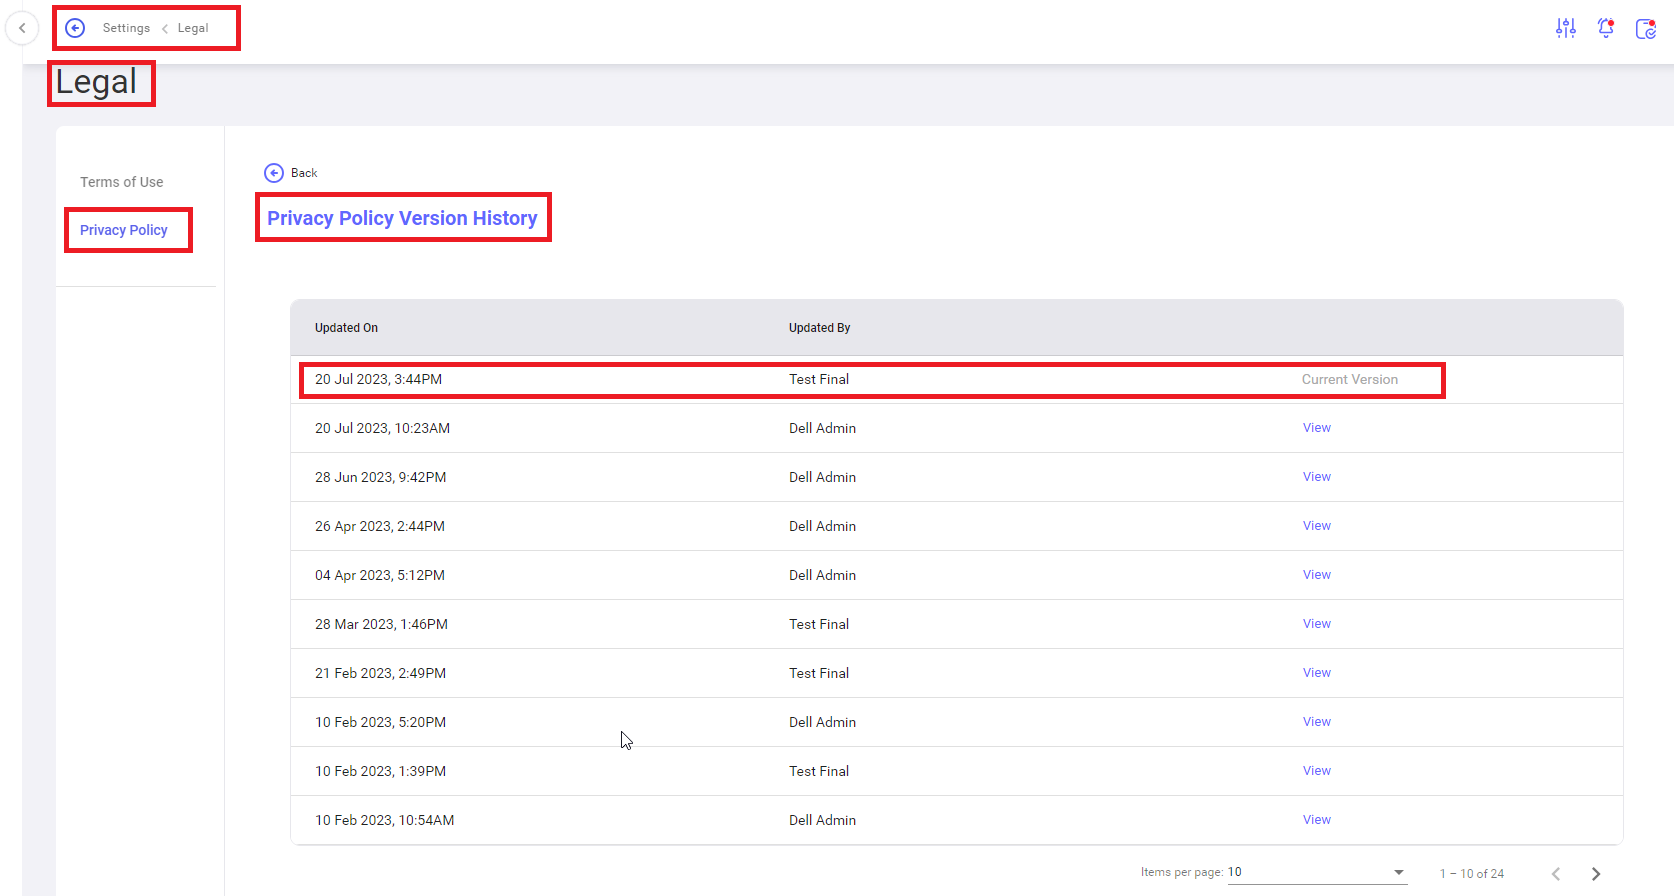Click Settings in the breadcrumb
1674x896 pixels.
click(126, 28)
